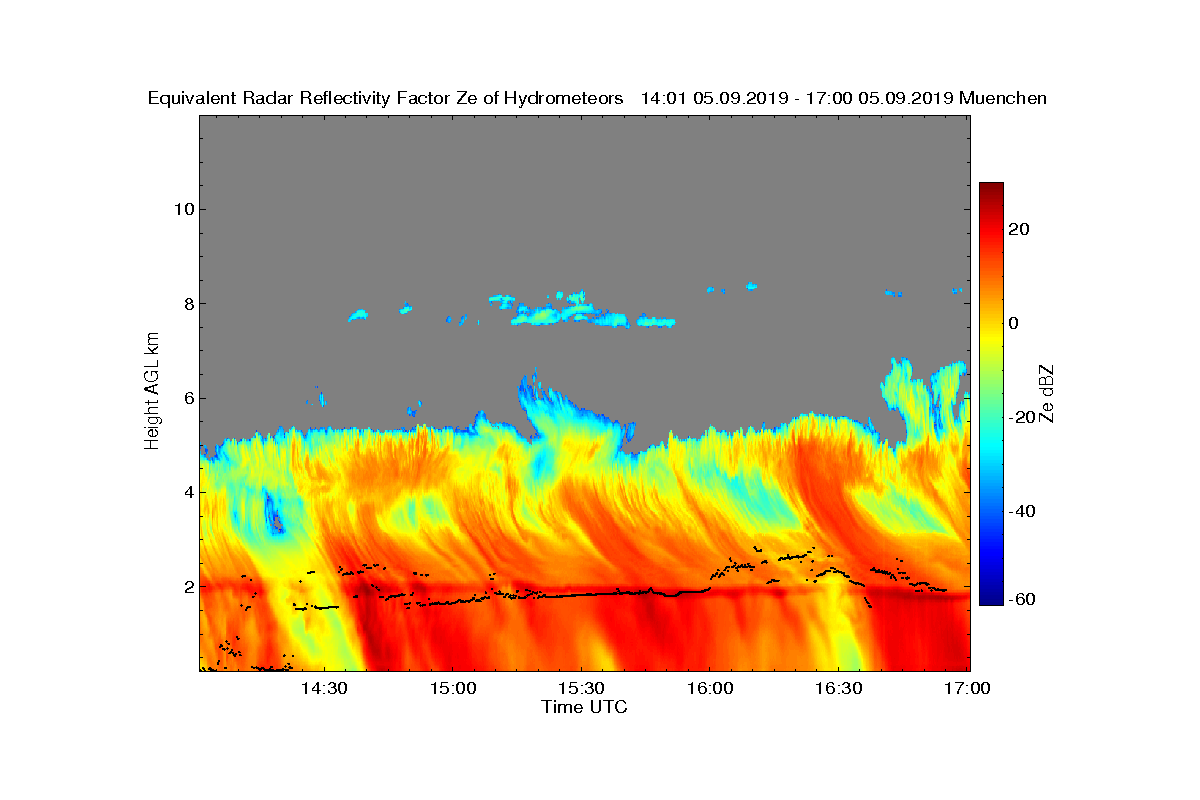Screen dimensions: 1200x800
Task: Click the '10' height tick label
Action: (183, 209)
